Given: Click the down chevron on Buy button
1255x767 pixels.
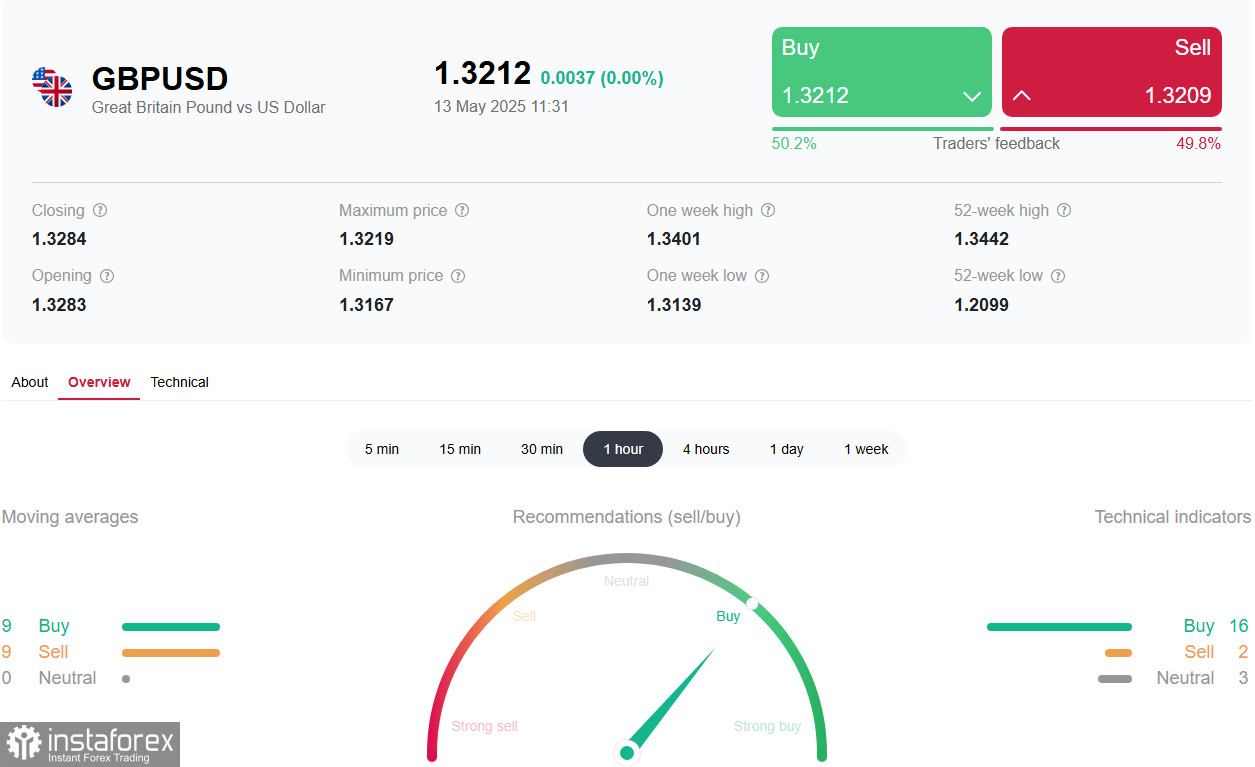Looking at the screenshot, I should click(972, 97).
